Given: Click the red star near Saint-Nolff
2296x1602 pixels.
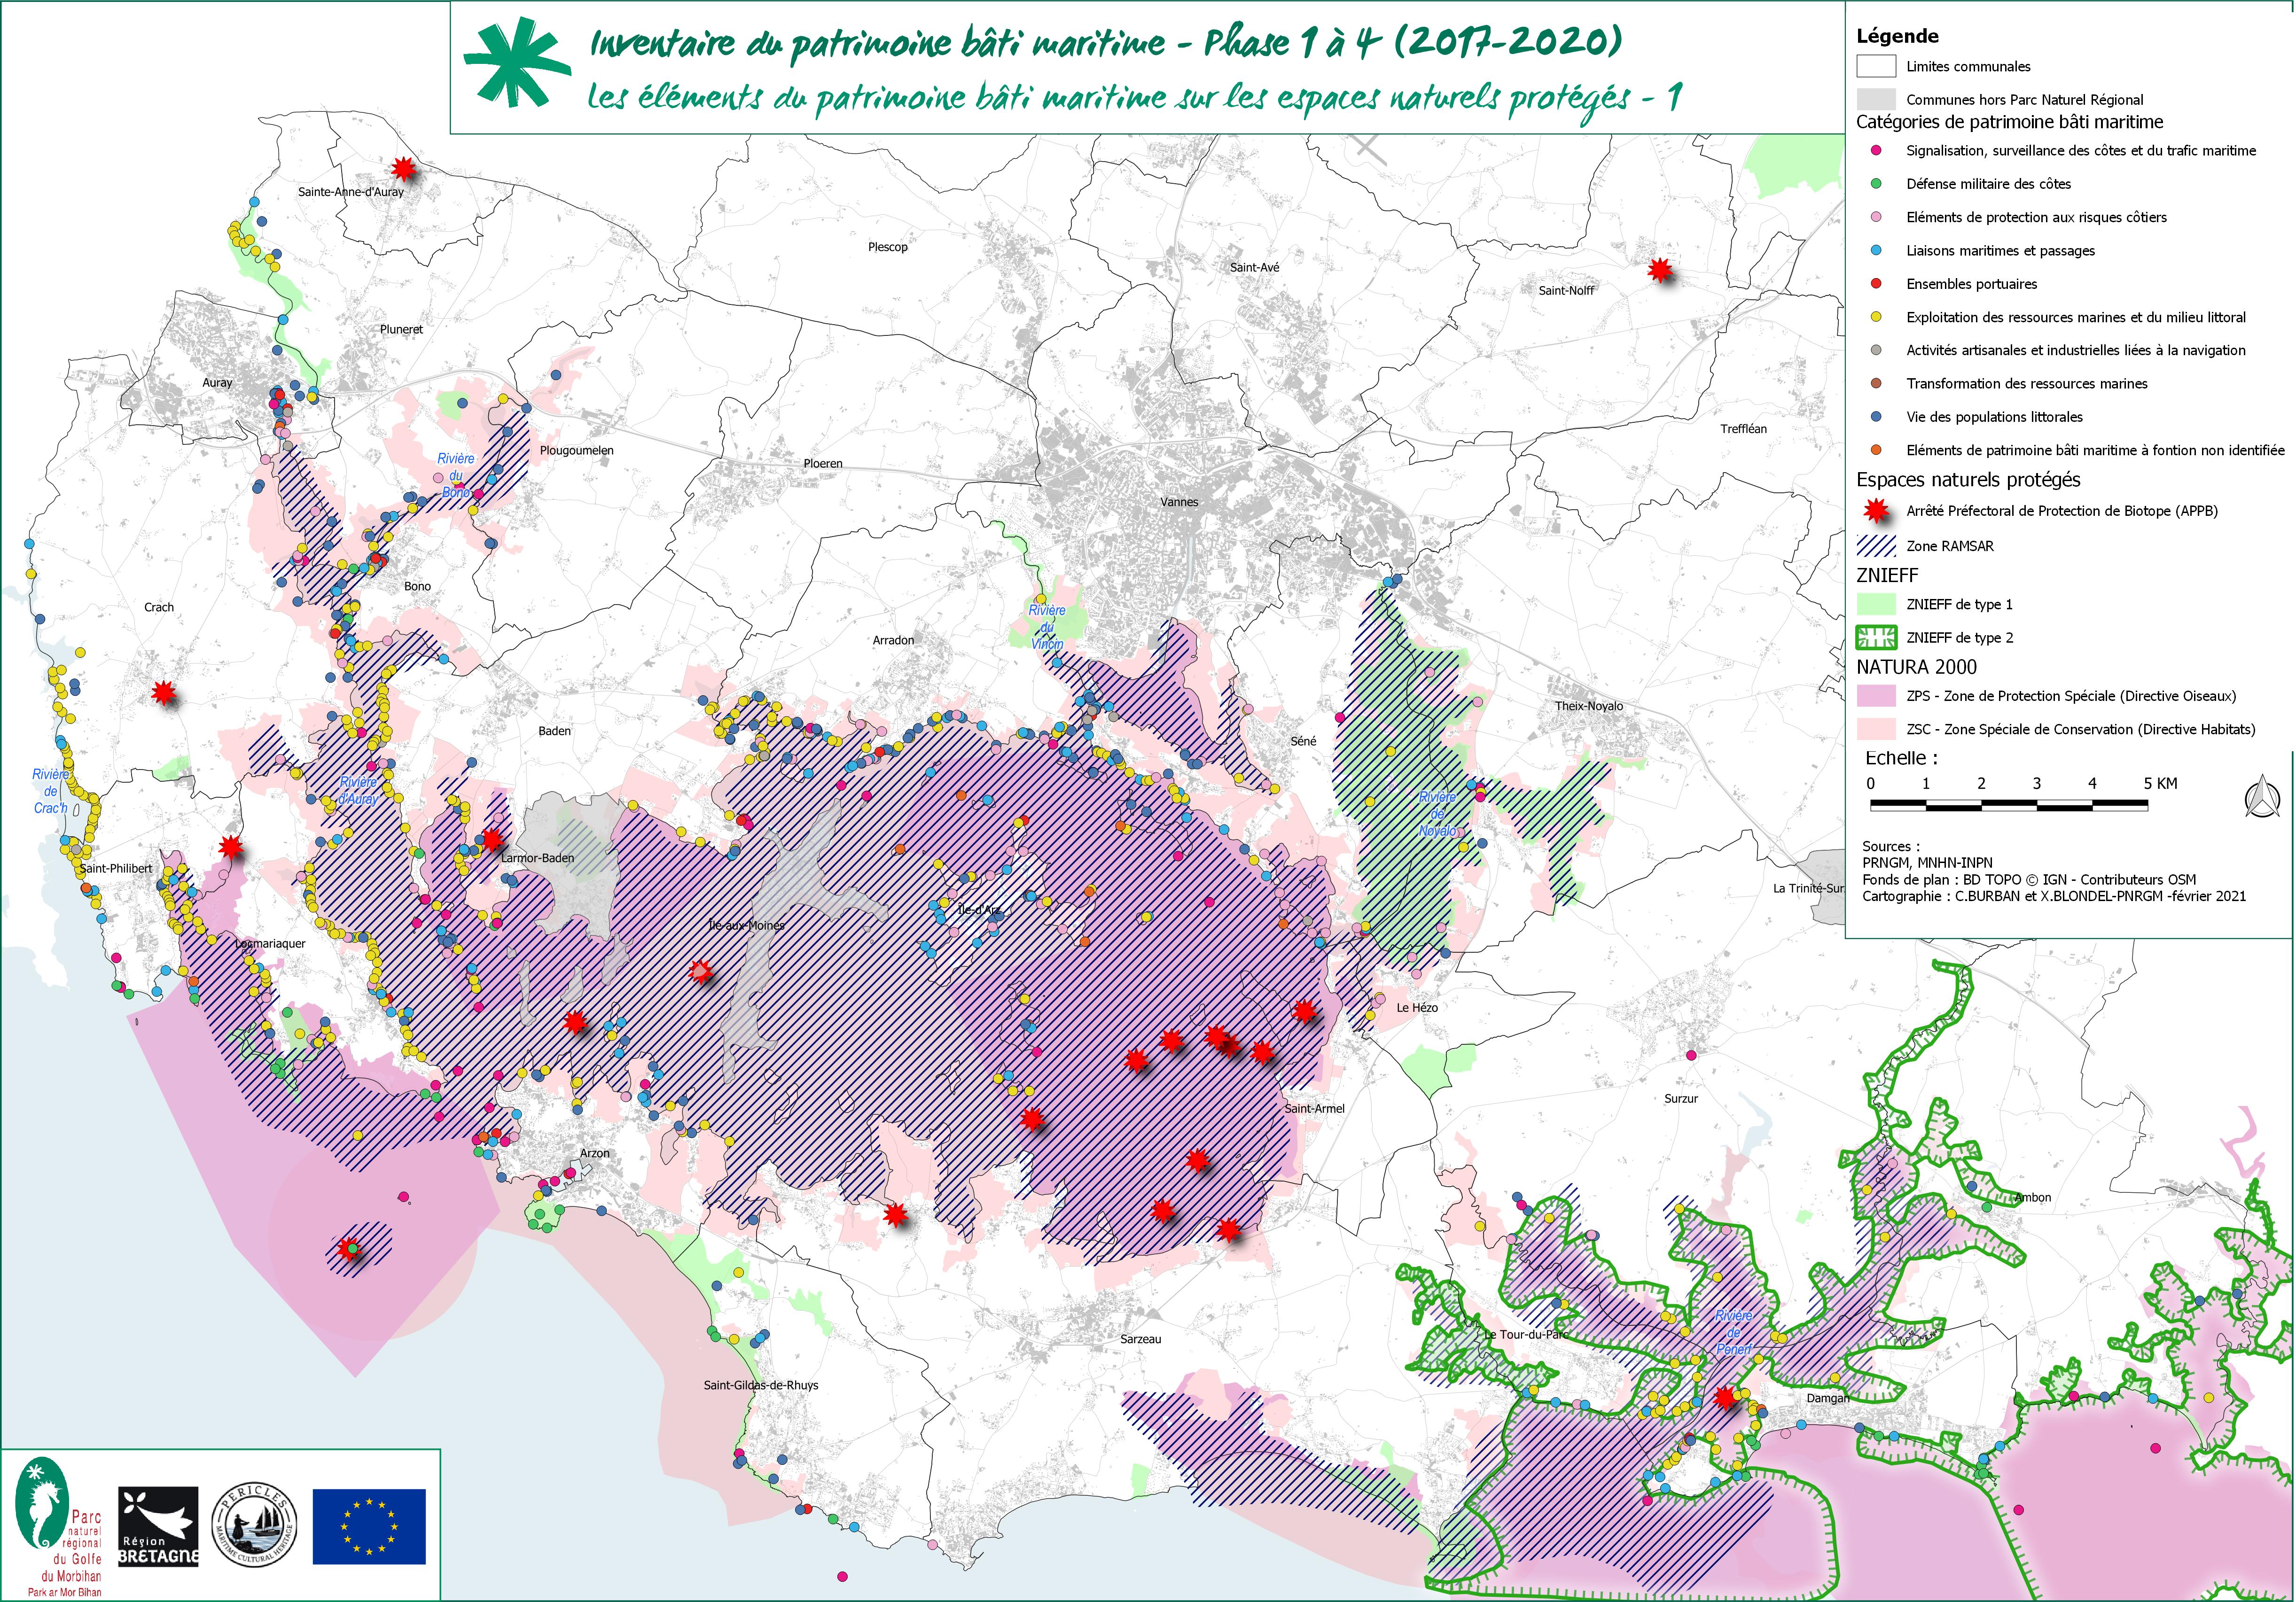Looking at the screenshot, I should (1660, 269).
